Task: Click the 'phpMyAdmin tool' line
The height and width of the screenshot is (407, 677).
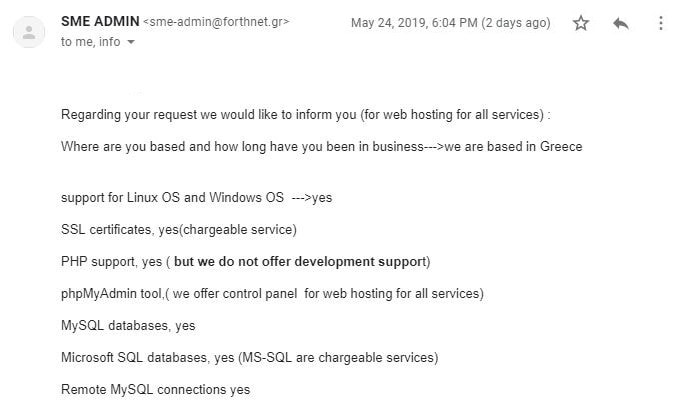Action: tap(272, 293)
